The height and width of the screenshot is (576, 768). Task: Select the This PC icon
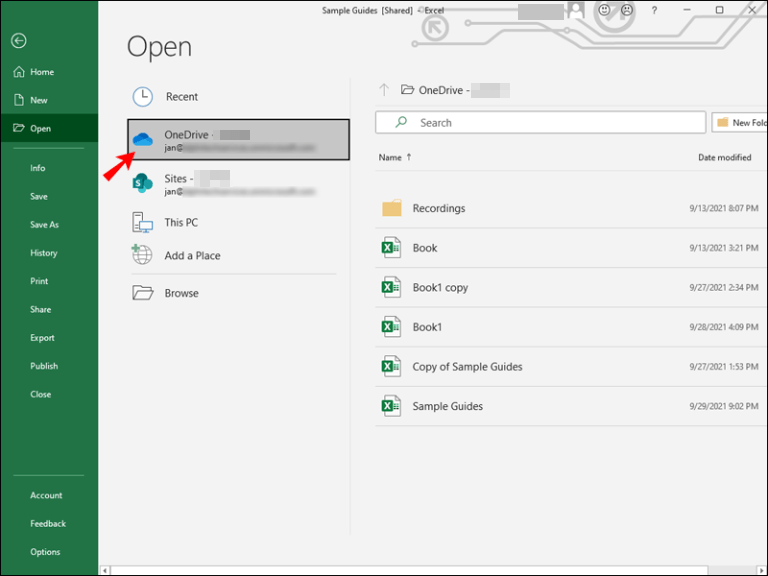(x=143, y=222)
